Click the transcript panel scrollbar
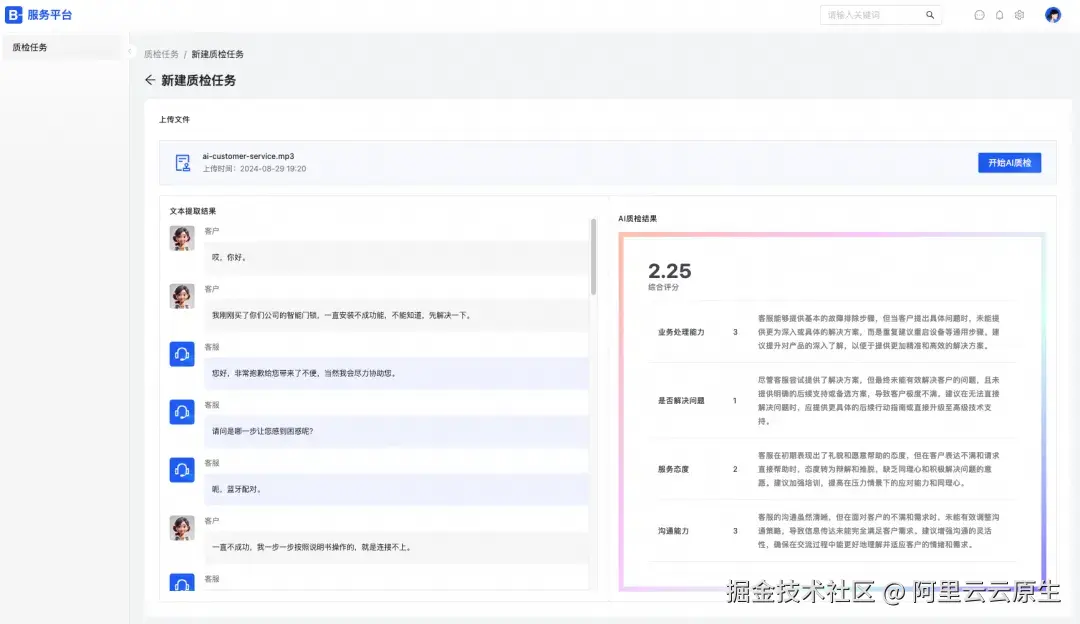Image resolution: width=1080 pixels, height=624 pixels. tap(593, 256)
